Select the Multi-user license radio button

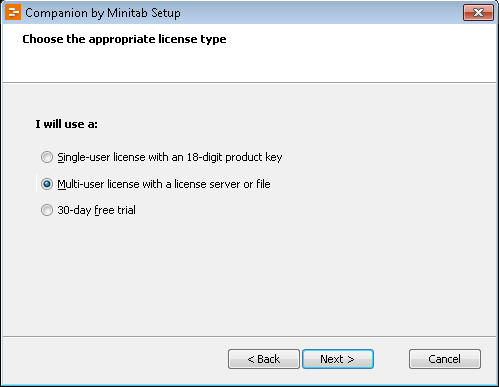47,184
